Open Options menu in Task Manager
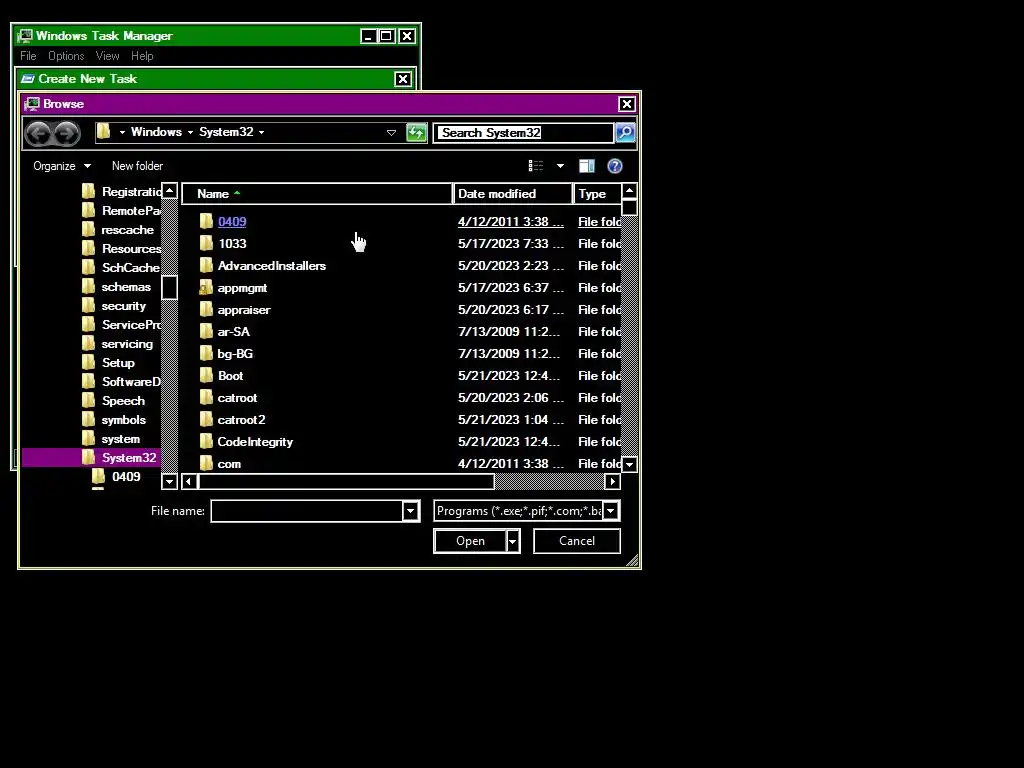 (66, 56)
